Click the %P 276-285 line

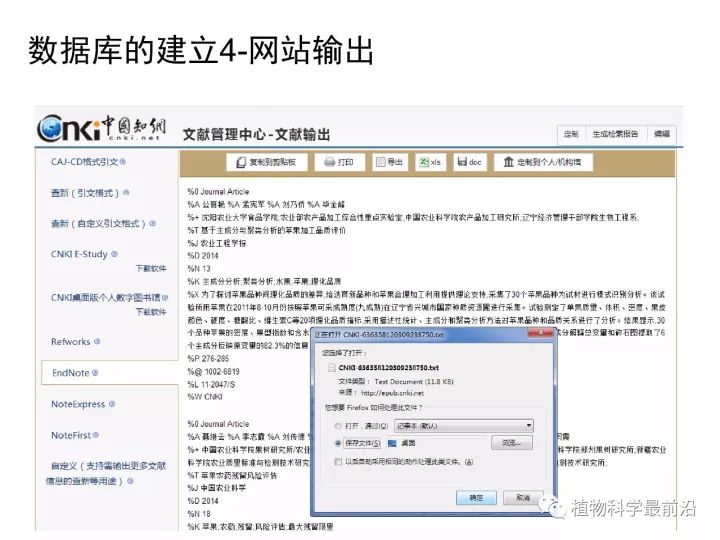click(x=208, y=359)
